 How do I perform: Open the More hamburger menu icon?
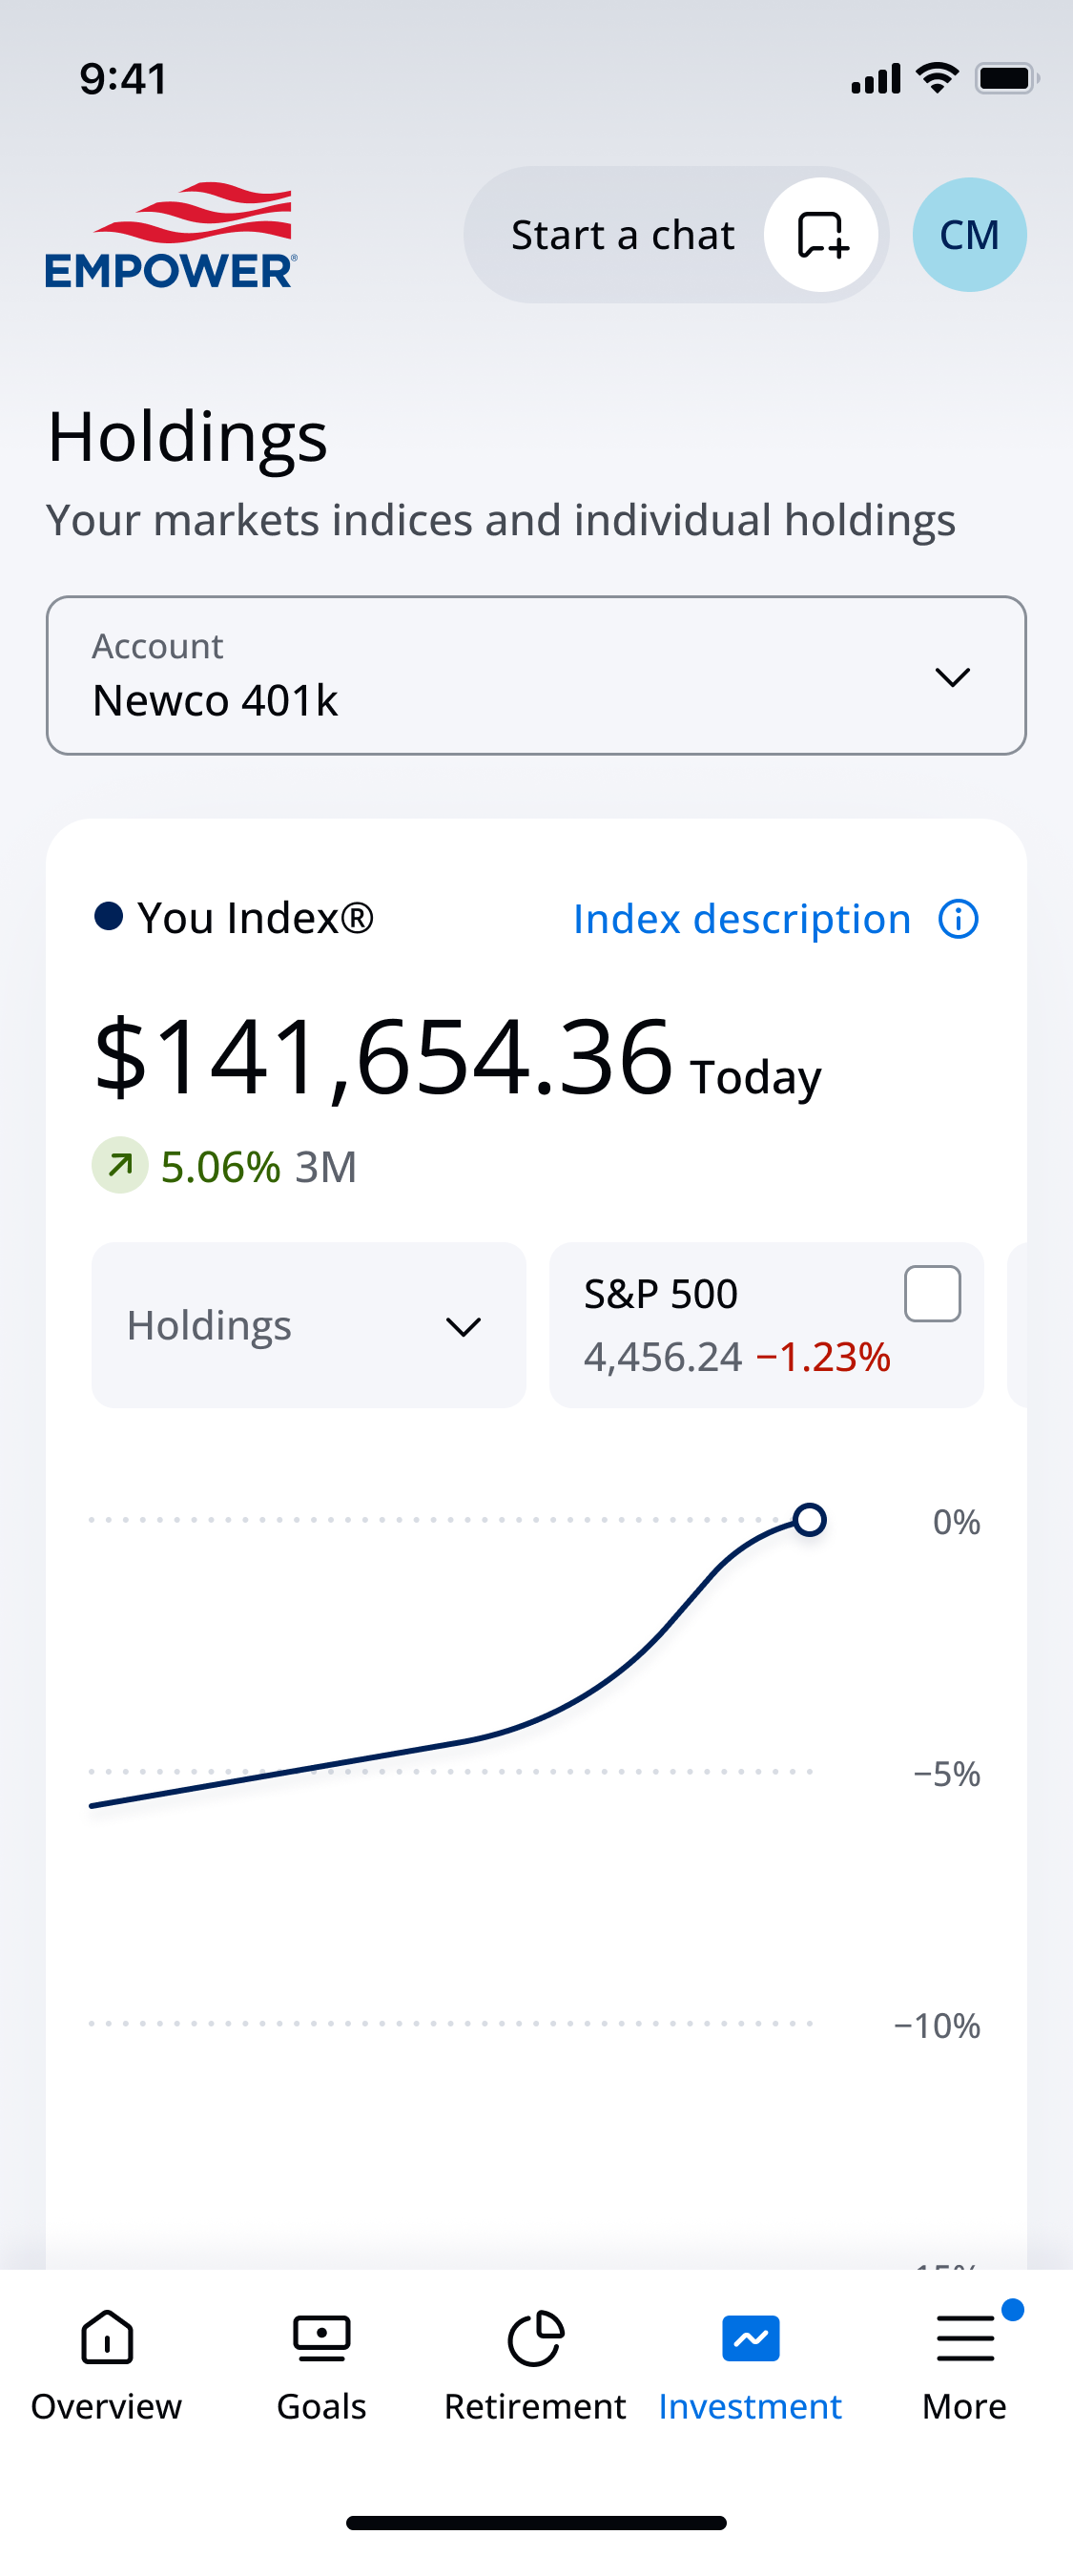pyautogui.click(x=965, y=2338)
